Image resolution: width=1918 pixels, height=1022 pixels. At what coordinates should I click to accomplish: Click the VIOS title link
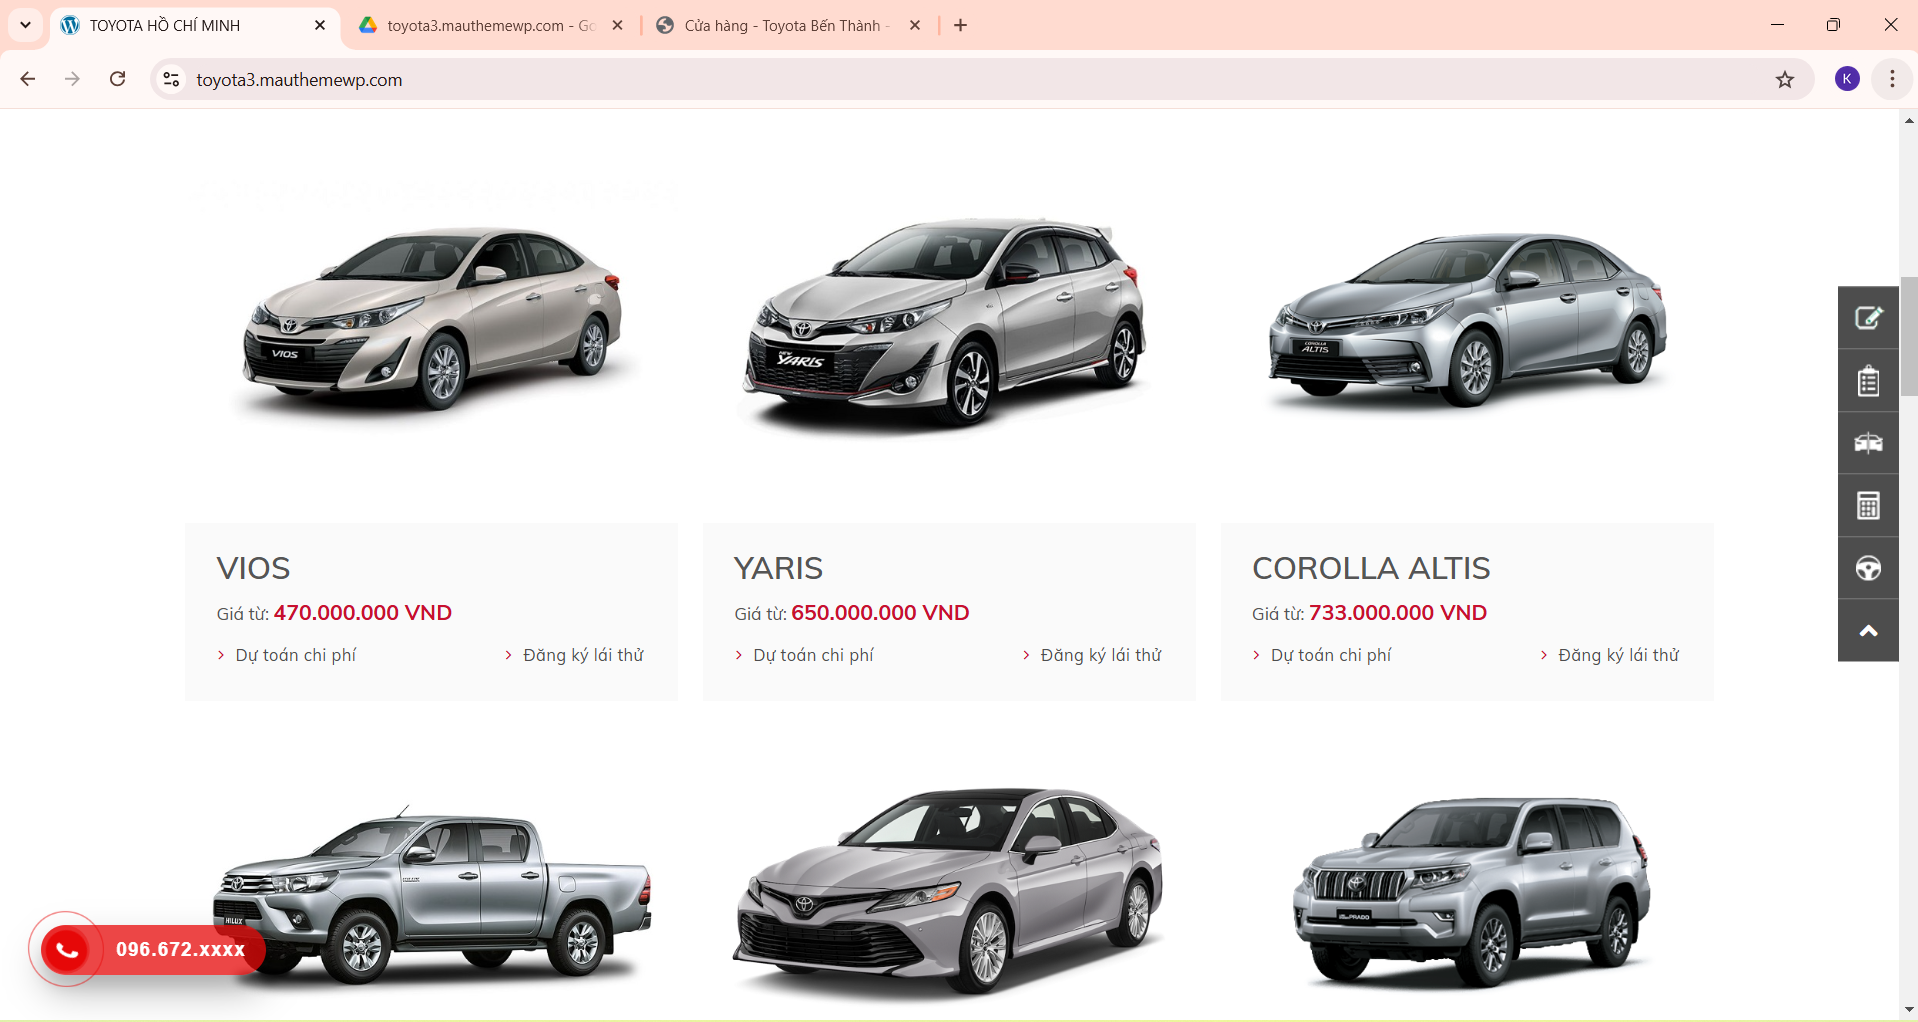(x=253, y=568)
